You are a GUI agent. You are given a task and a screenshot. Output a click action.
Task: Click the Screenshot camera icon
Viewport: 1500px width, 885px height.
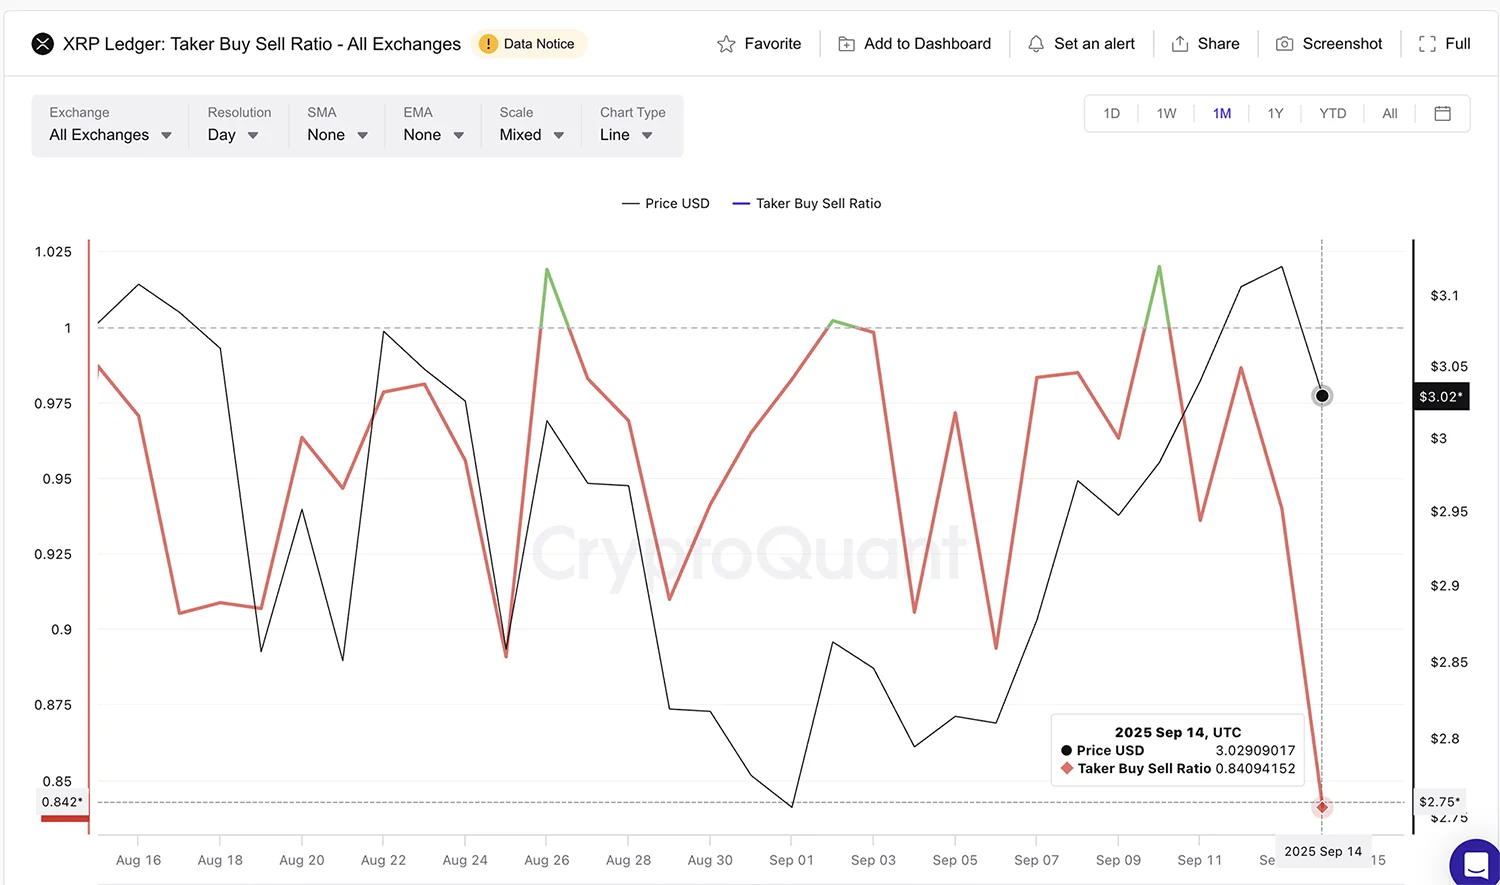click(x=1285, y=44)
